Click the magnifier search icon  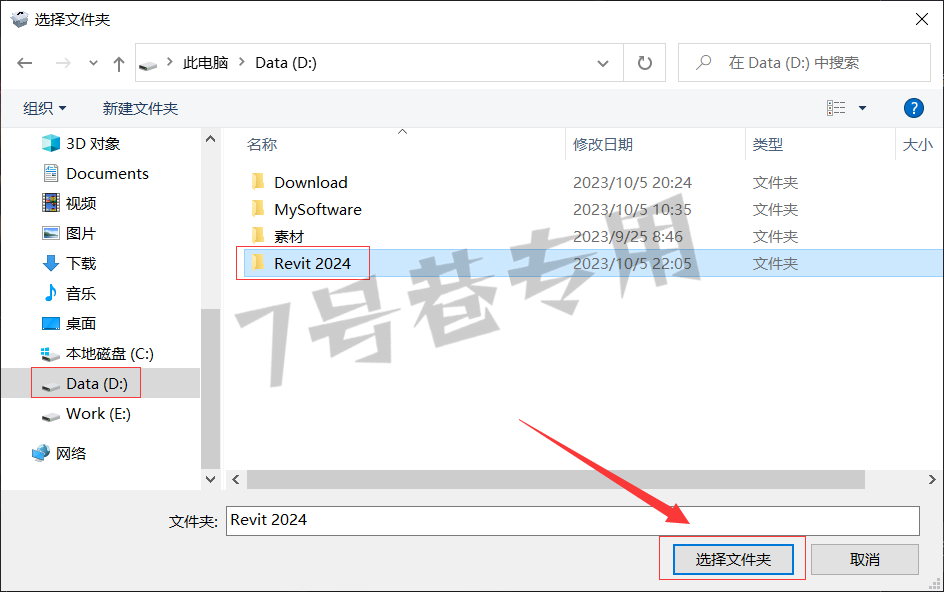(703, 62)
